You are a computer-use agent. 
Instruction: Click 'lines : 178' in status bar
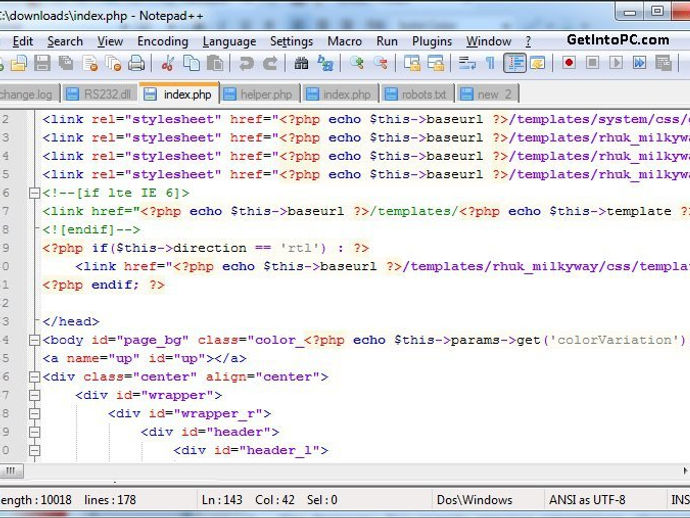[x=110, y=500]
